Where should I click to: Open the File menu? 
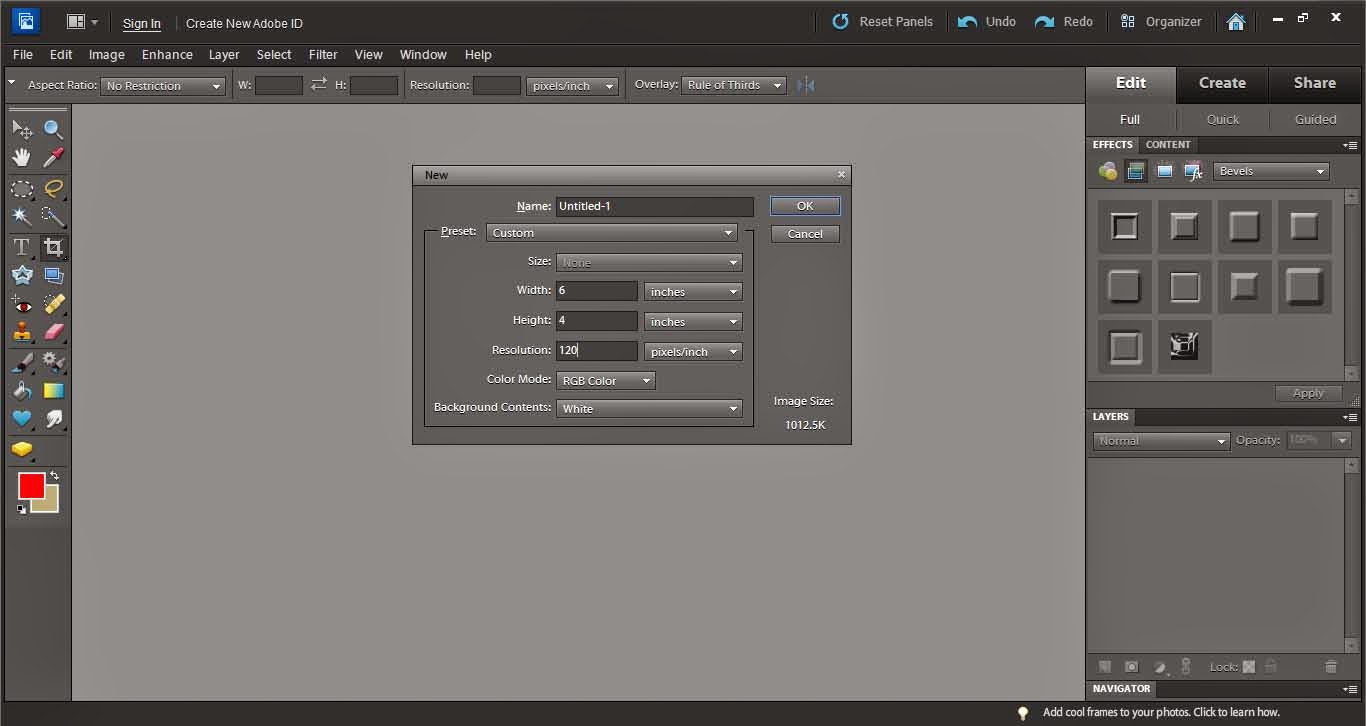point(23,55)
